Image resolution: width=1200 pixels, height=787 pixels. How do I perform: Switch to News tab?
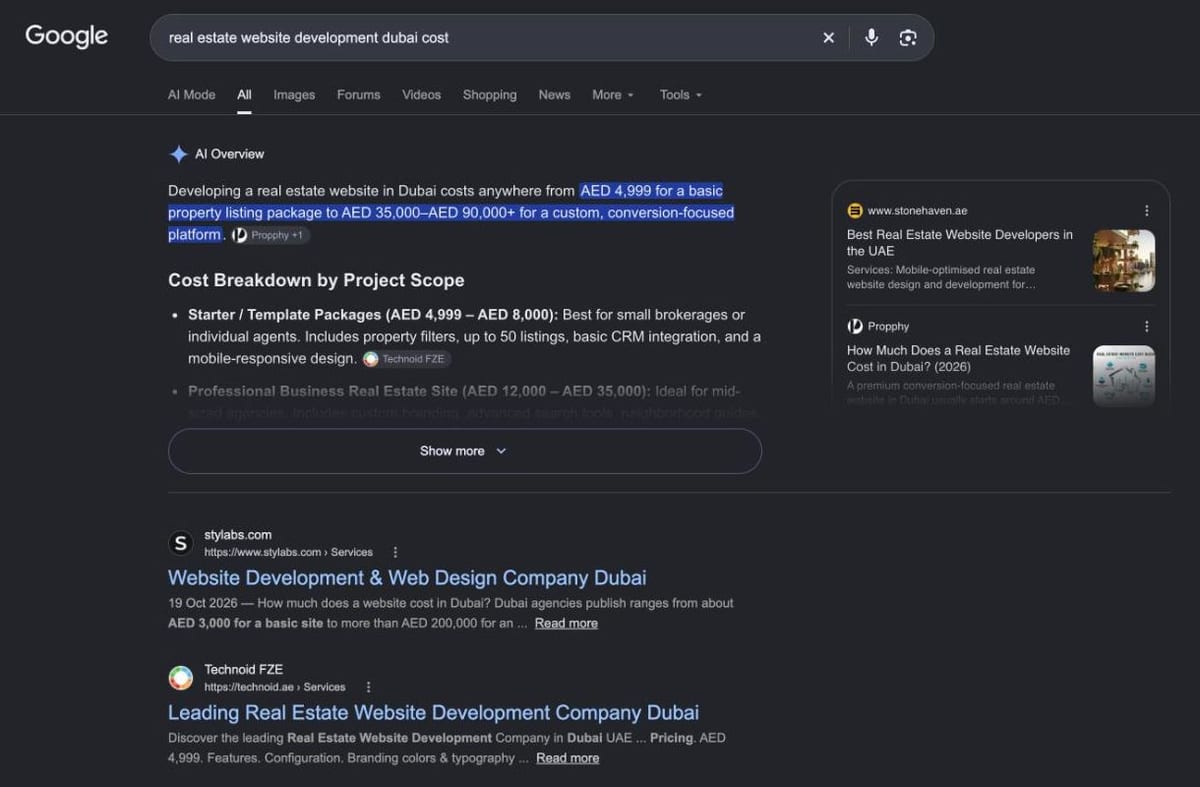(x=554, y=94)
